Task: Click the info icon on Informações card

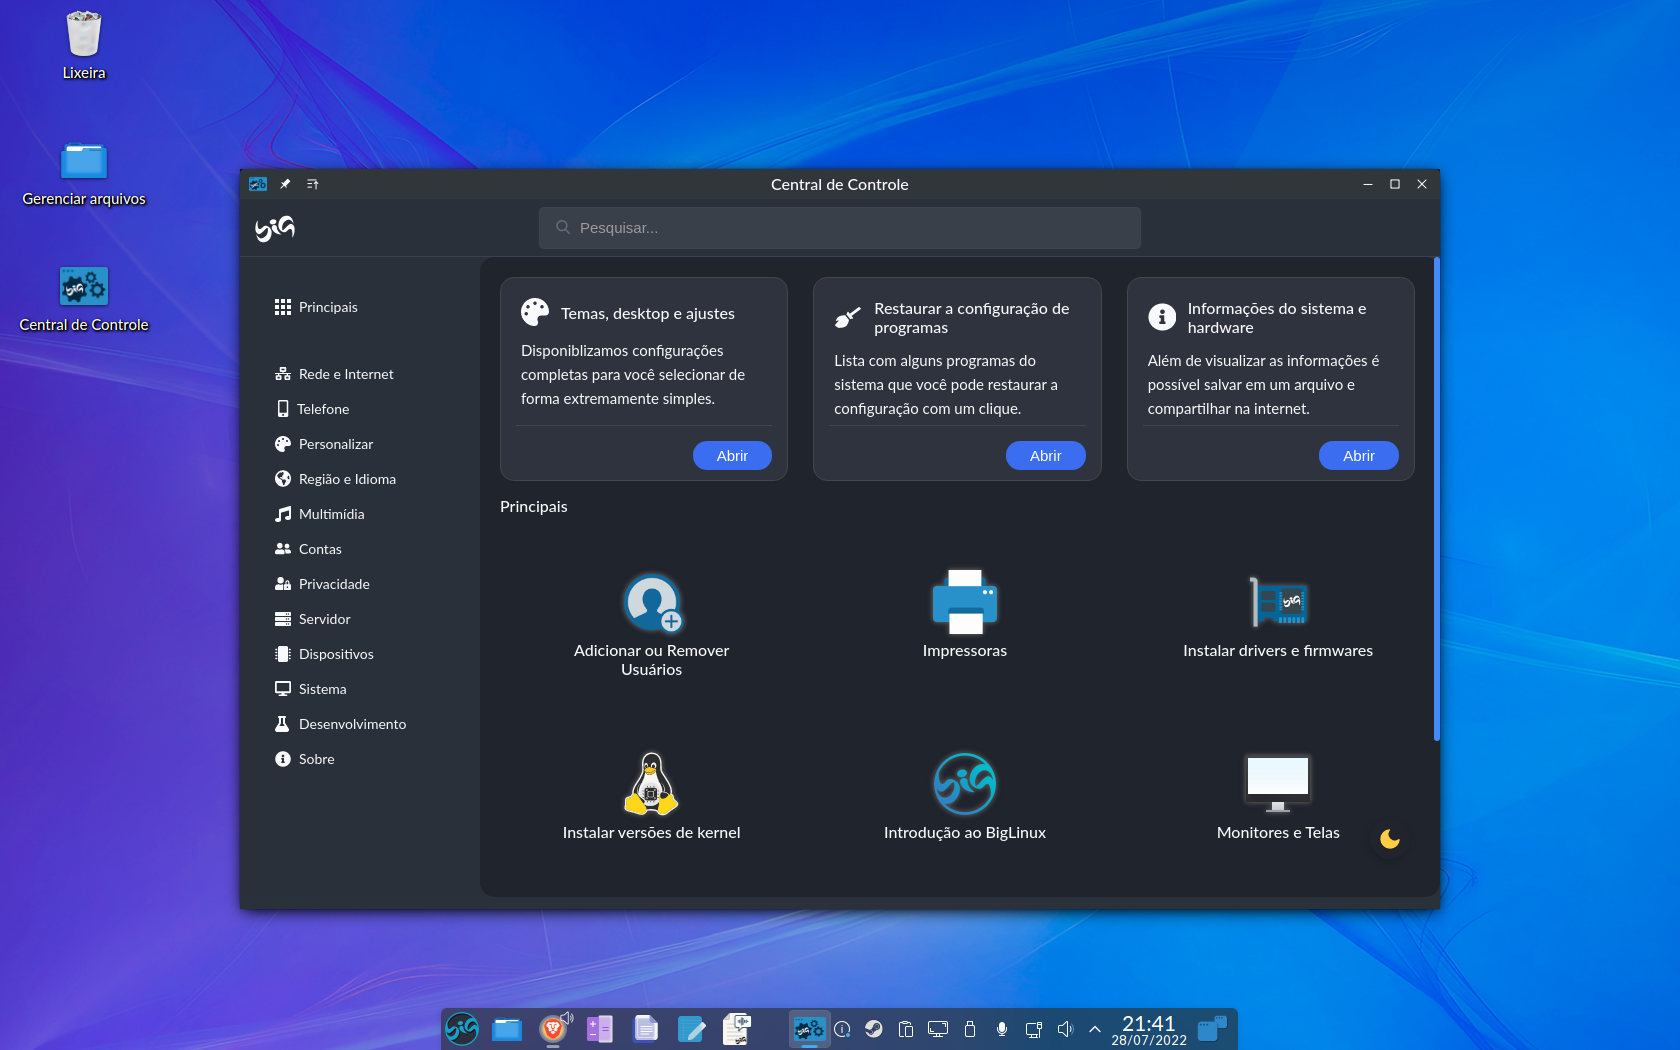Action: (x=1162, y=317)
